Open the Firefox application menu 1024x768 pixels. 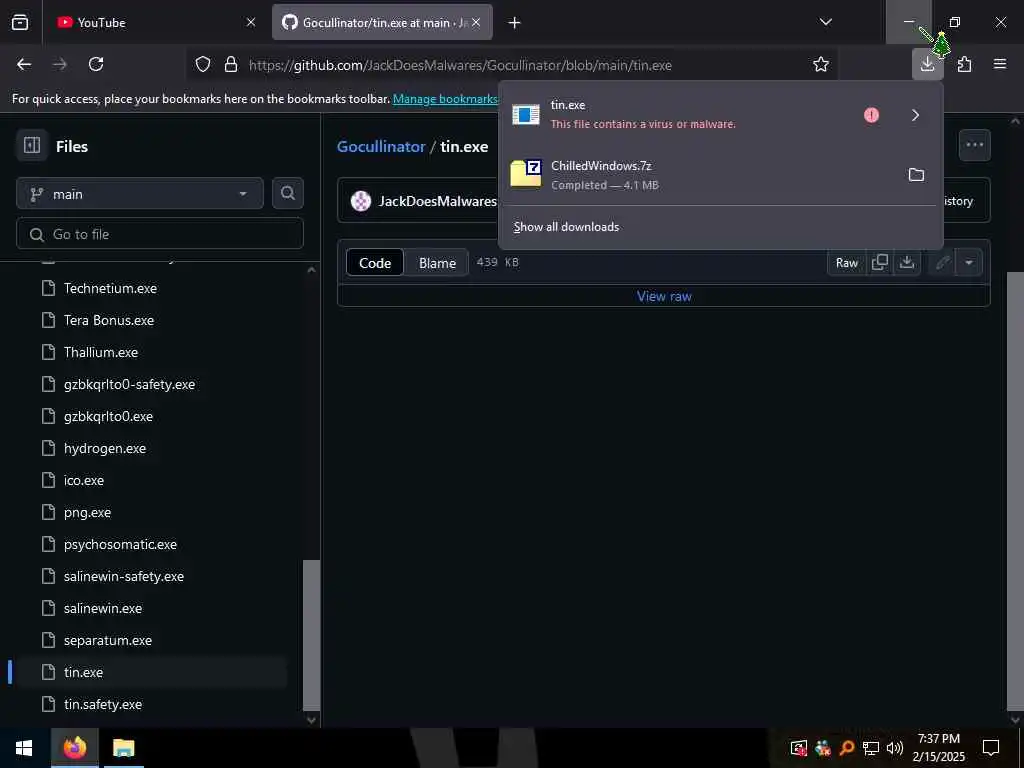pyautogui.click(x=1000, y=64)
